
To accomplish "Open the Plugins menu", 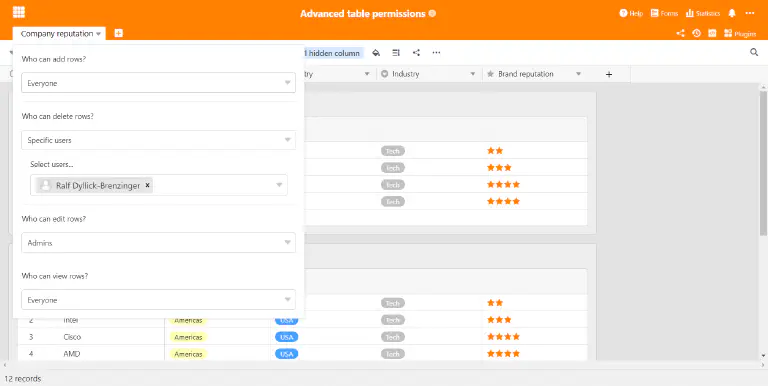I will coord(740,34).
